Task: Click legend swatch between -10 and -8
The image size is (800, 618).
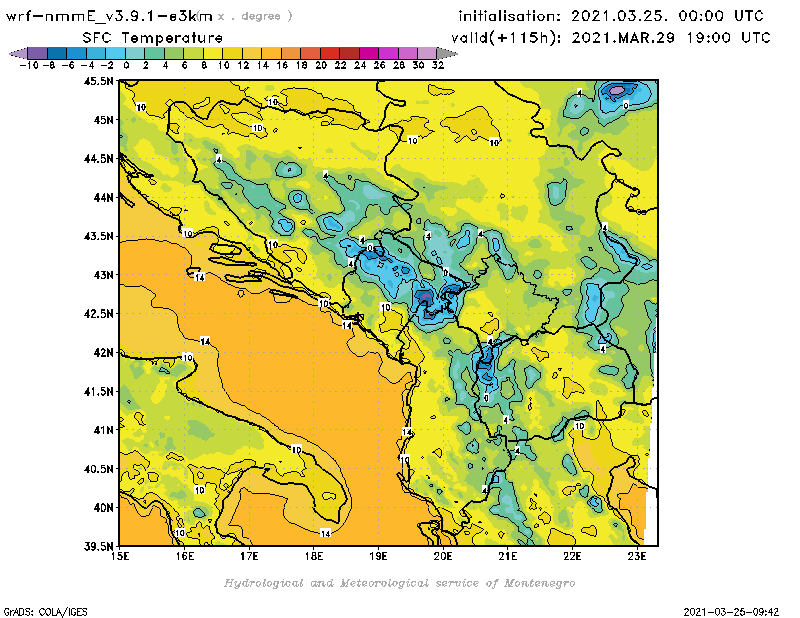Action: pyautogui.click(x=38, y=53)
